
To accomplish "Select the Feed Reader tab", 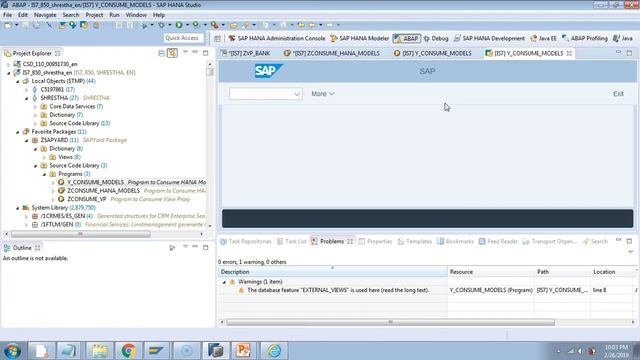I will point(498,242).
